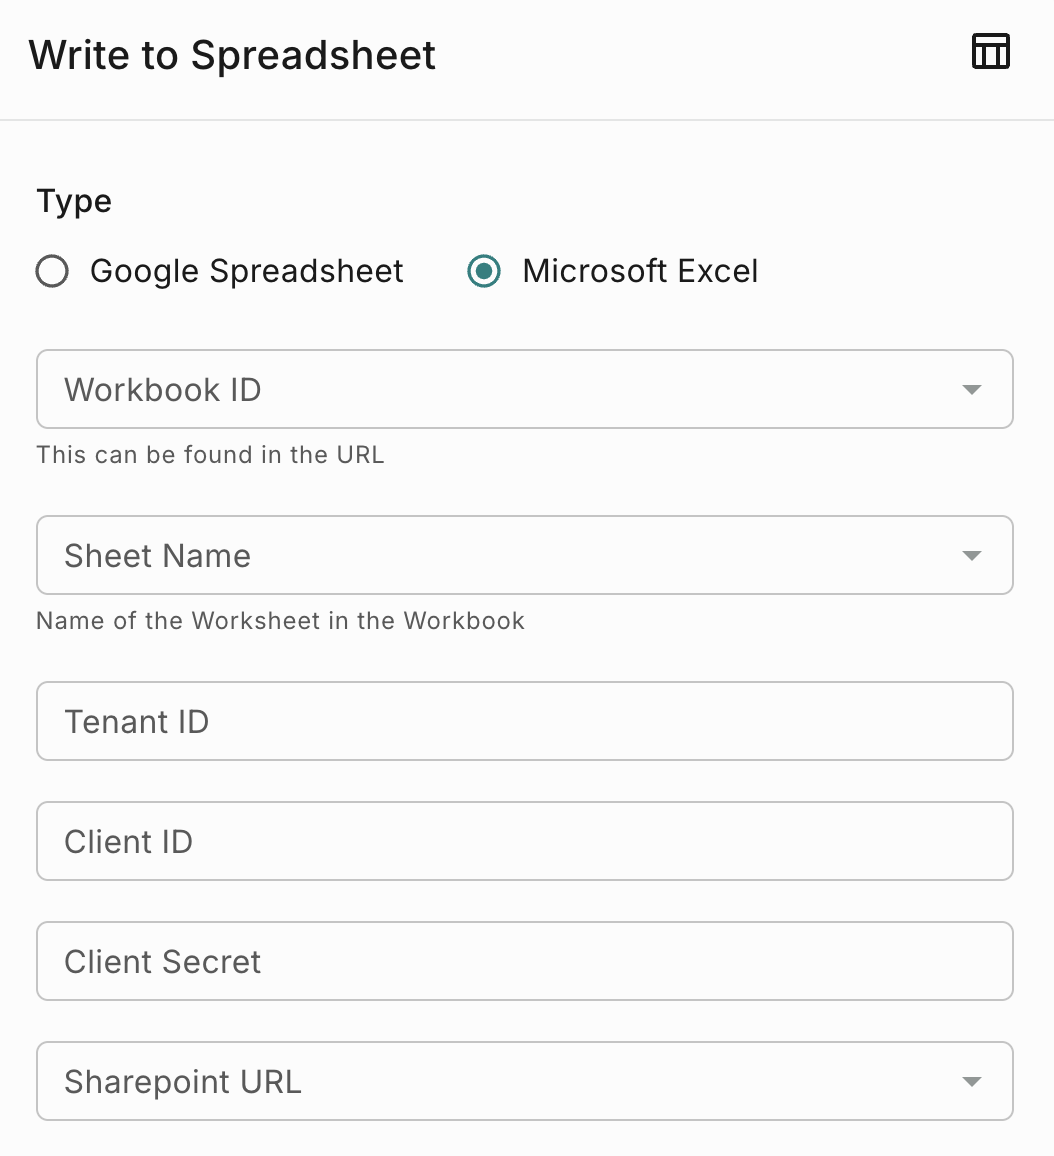Select the Microsoft Excel radio option

[x=484, y=271]
